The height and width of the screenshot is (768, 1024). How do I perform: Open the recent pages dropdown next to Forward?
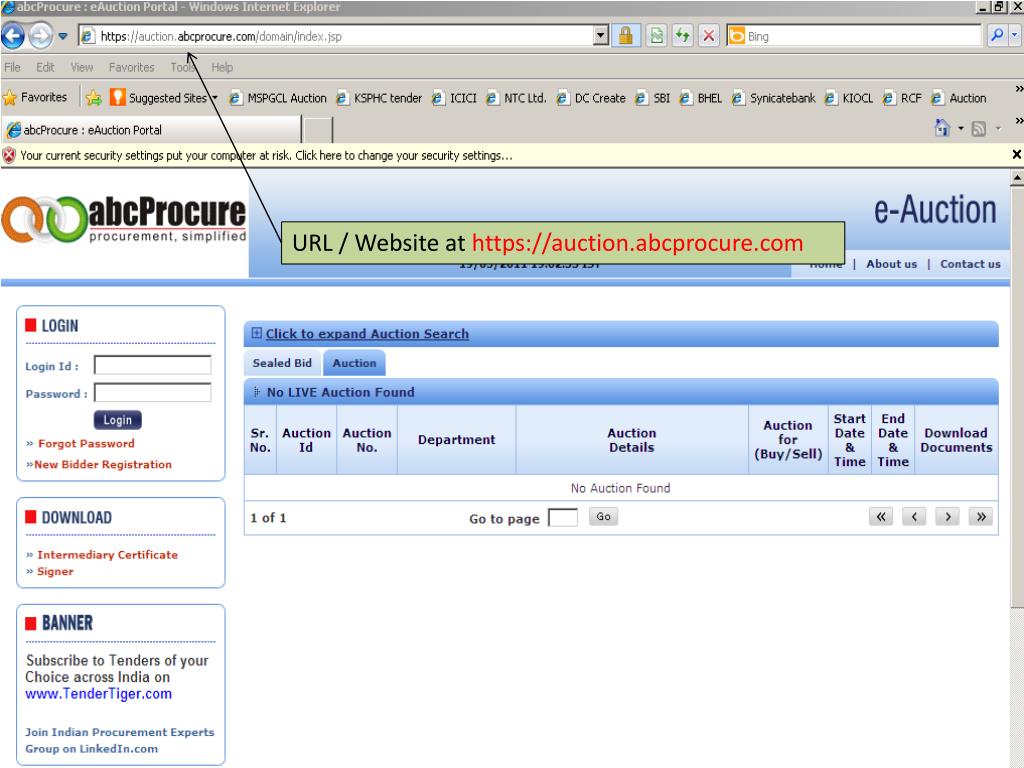click(x=63, y=37)
